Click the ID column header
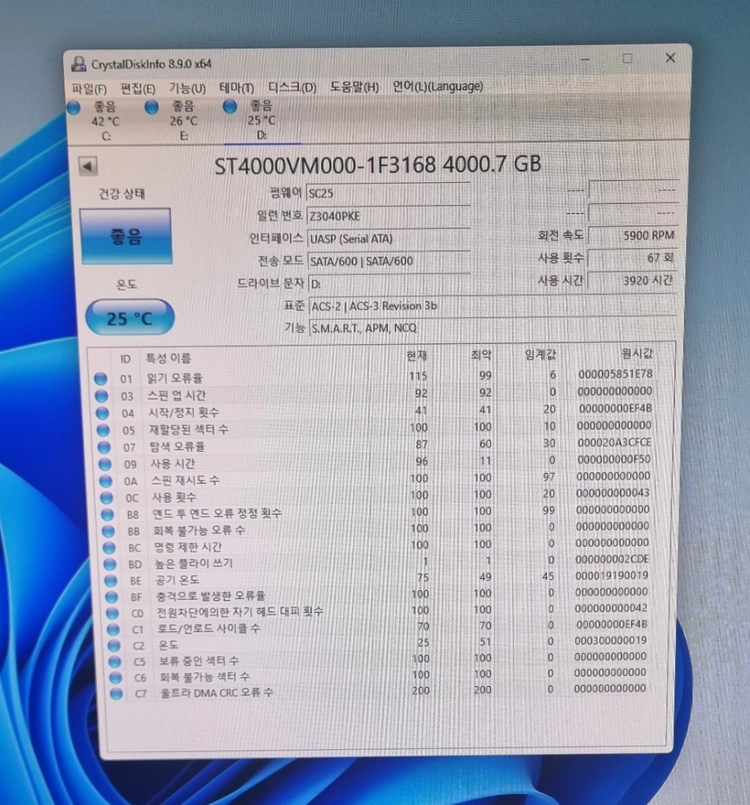This screenshot has width=750, height=805. (125, 359)
